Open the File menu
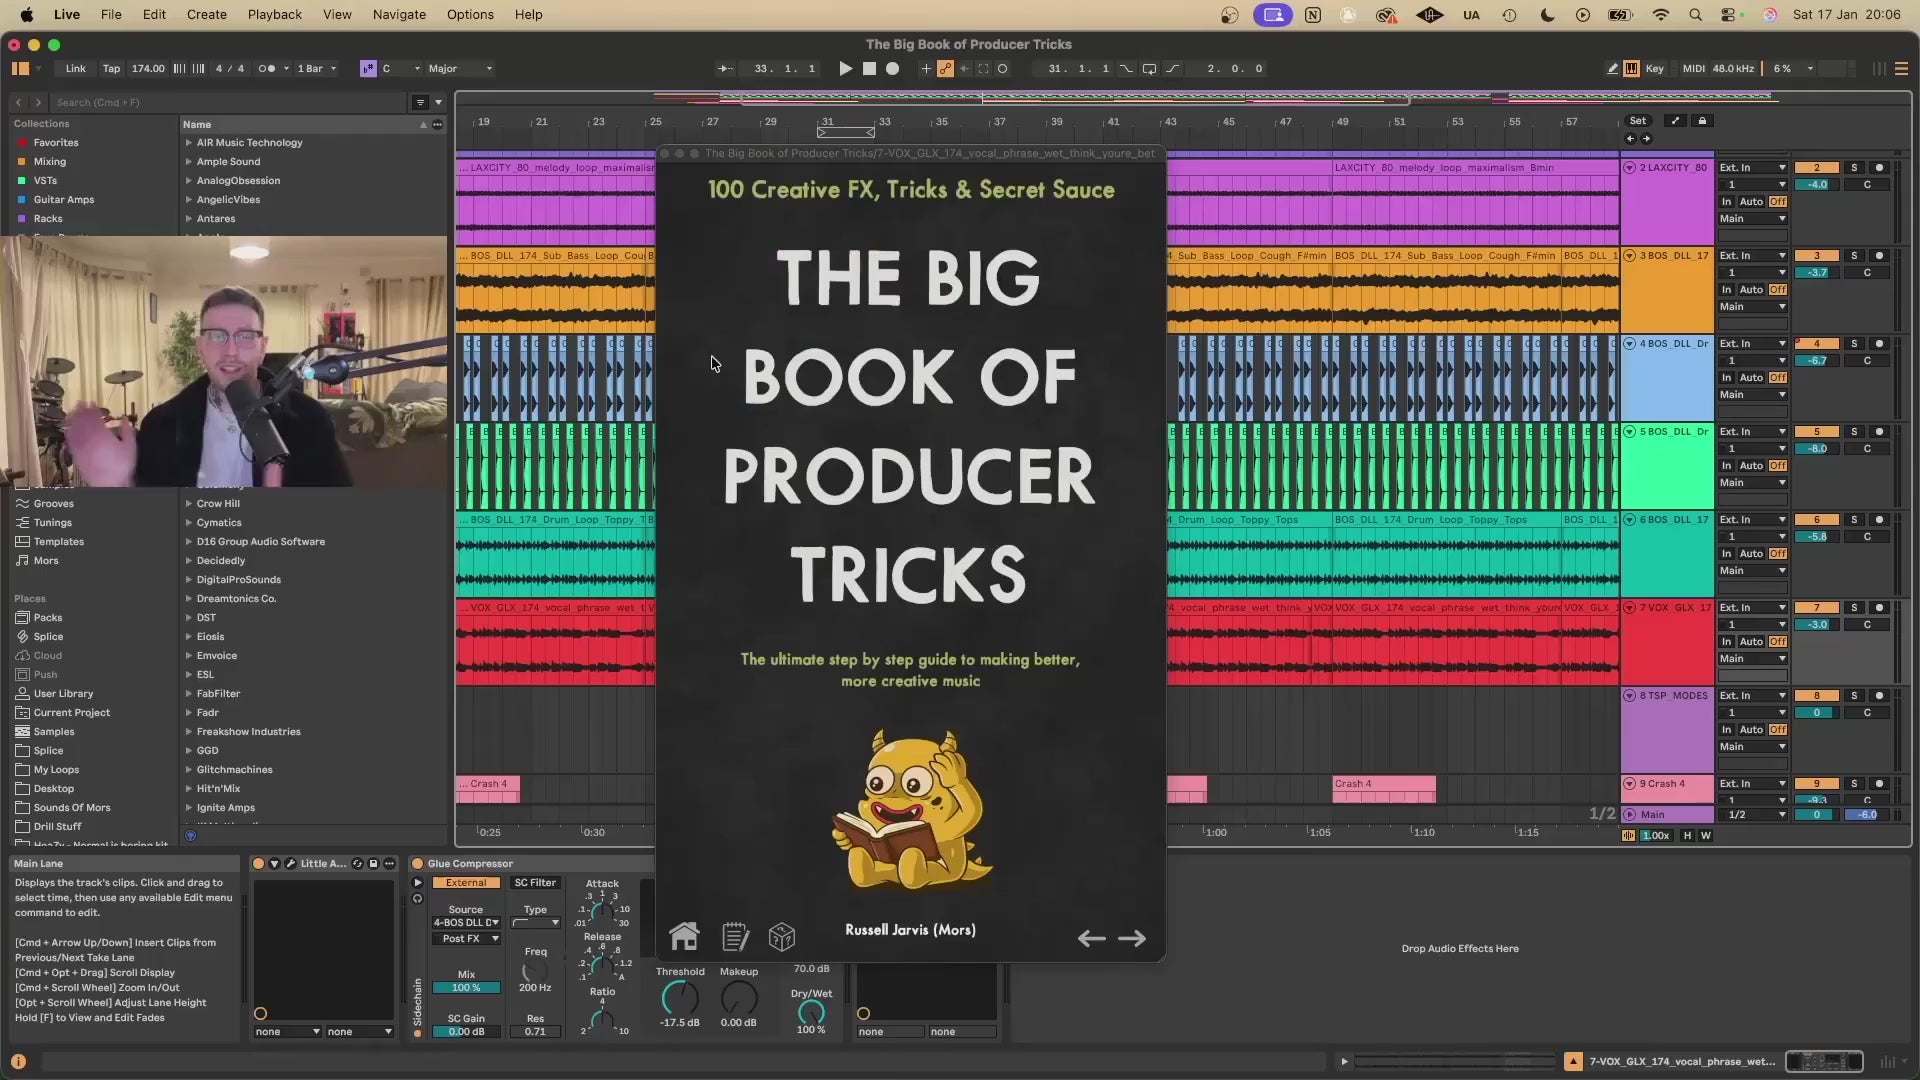The height and width of the screenshot is (1080, 1920). tap(111, 15)
